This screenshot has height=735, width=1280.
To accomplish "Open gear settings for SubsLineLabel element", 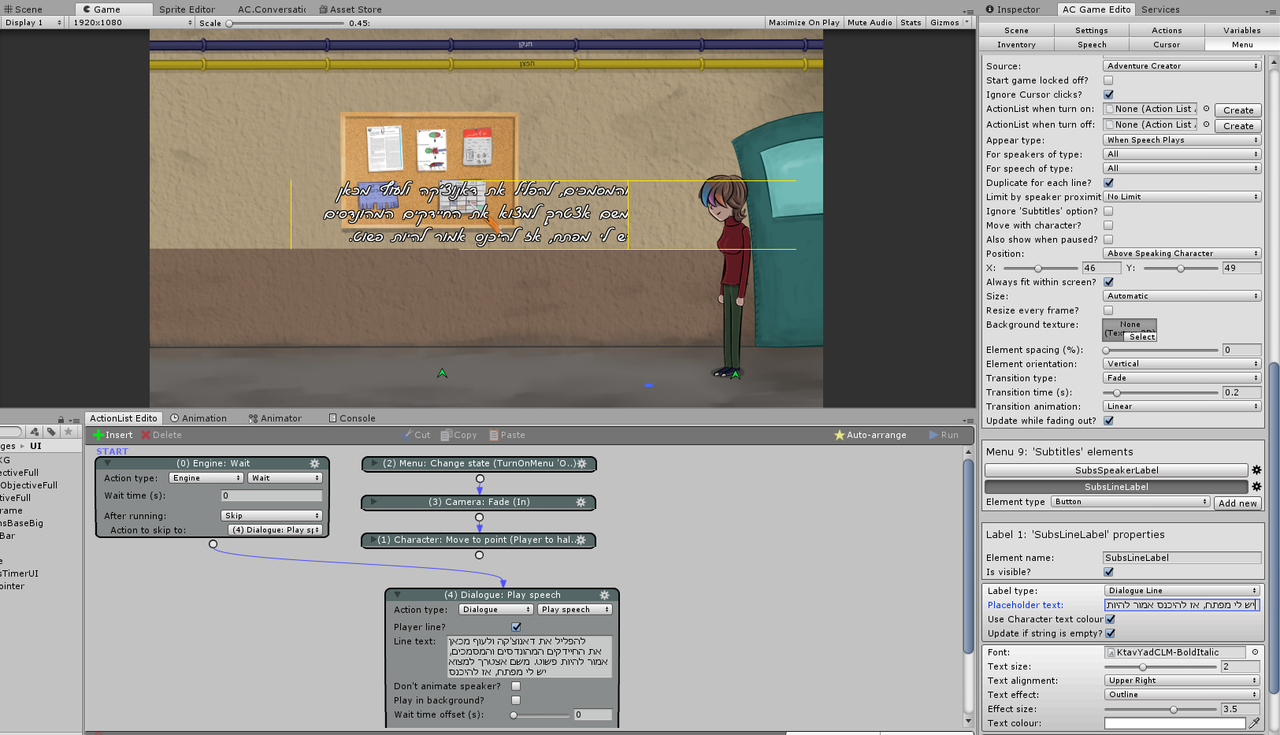I will [1256, 487].
